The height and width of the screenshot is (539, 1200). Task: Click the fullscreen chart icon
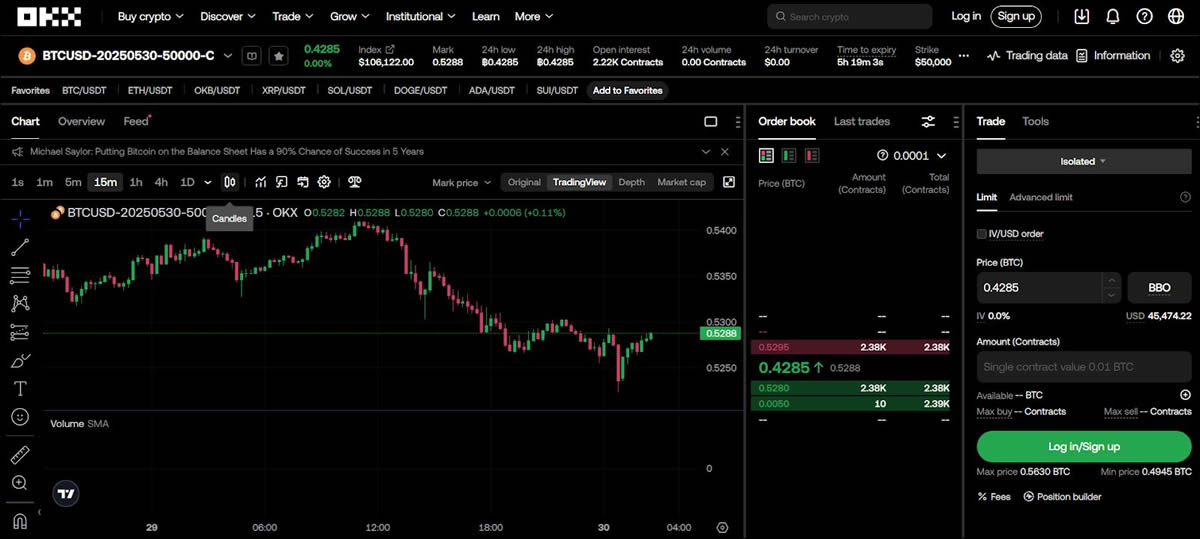pyautogui.click(x=729, y=182)
